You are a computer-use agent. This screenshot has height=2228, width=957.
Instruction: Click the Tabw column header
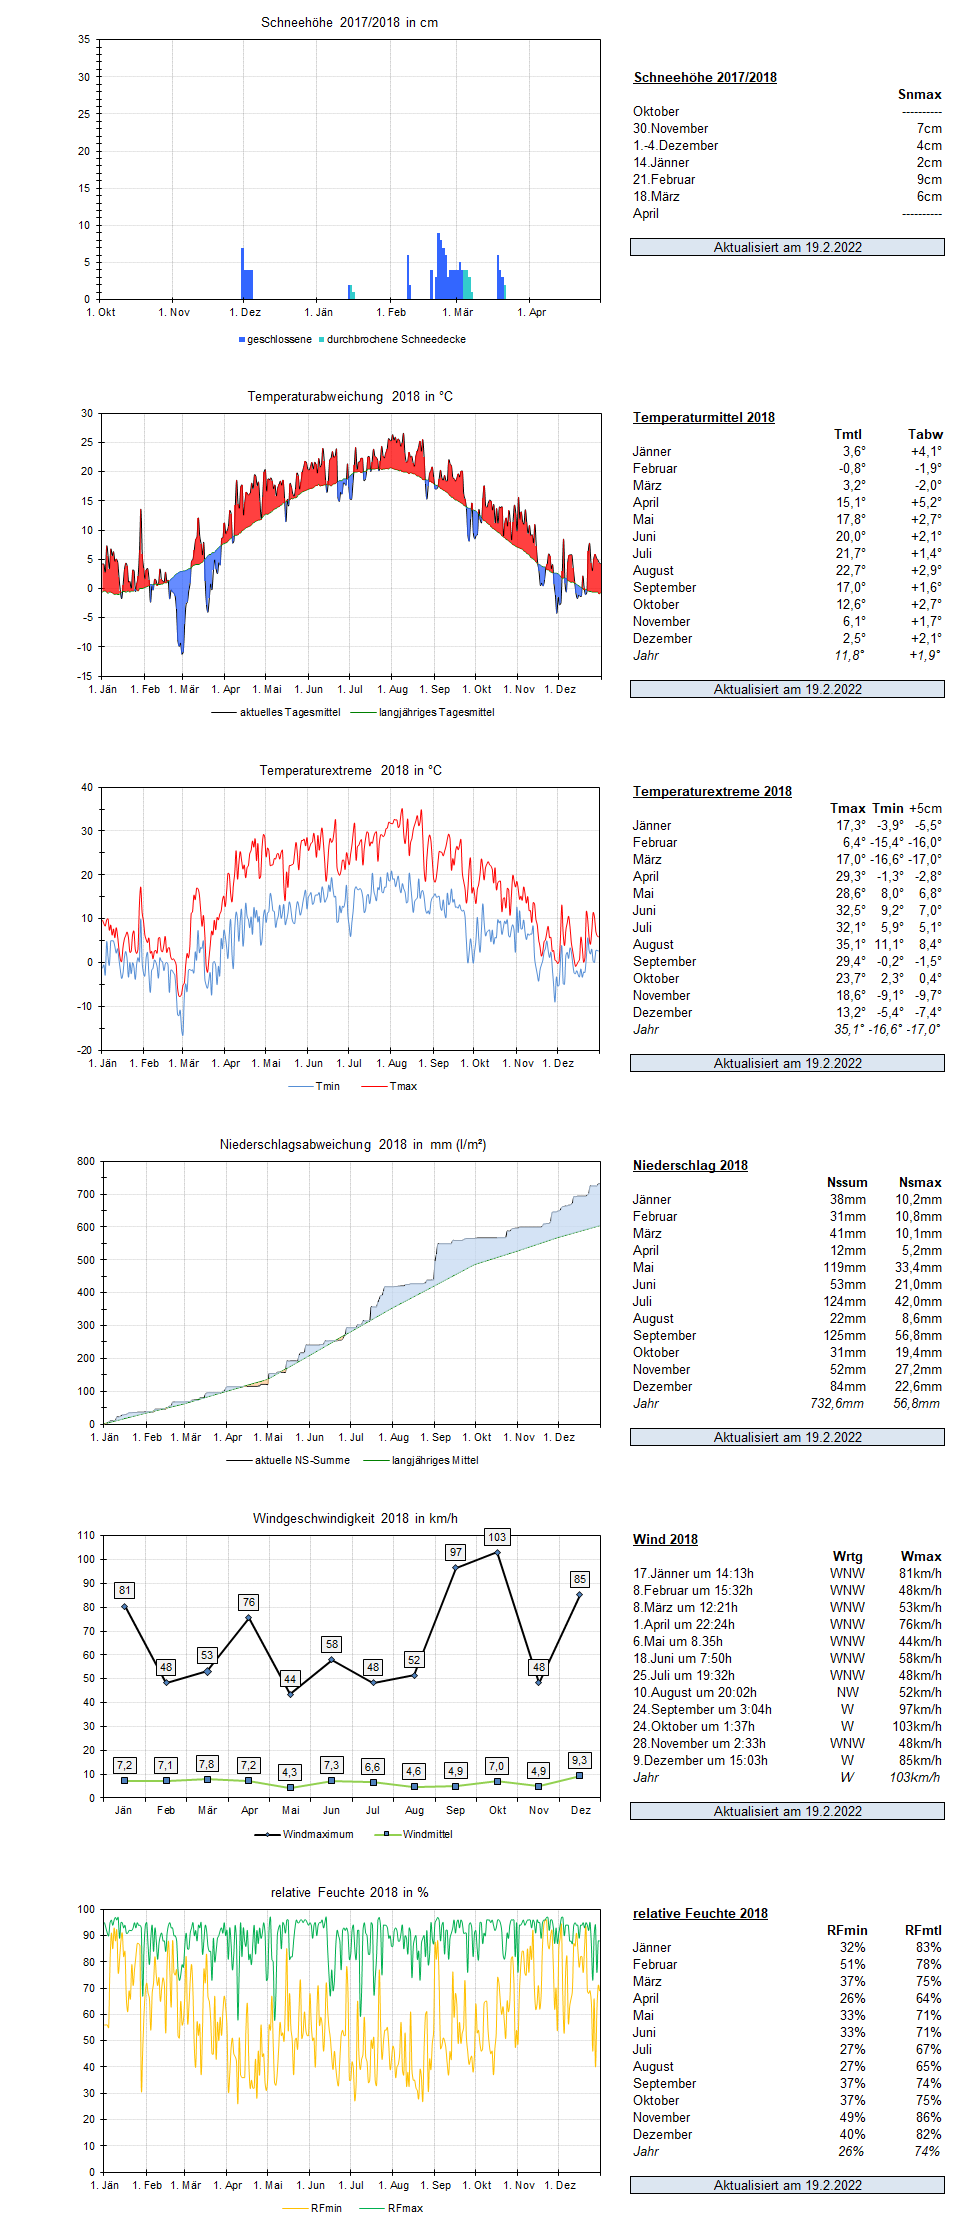point(925,434)
